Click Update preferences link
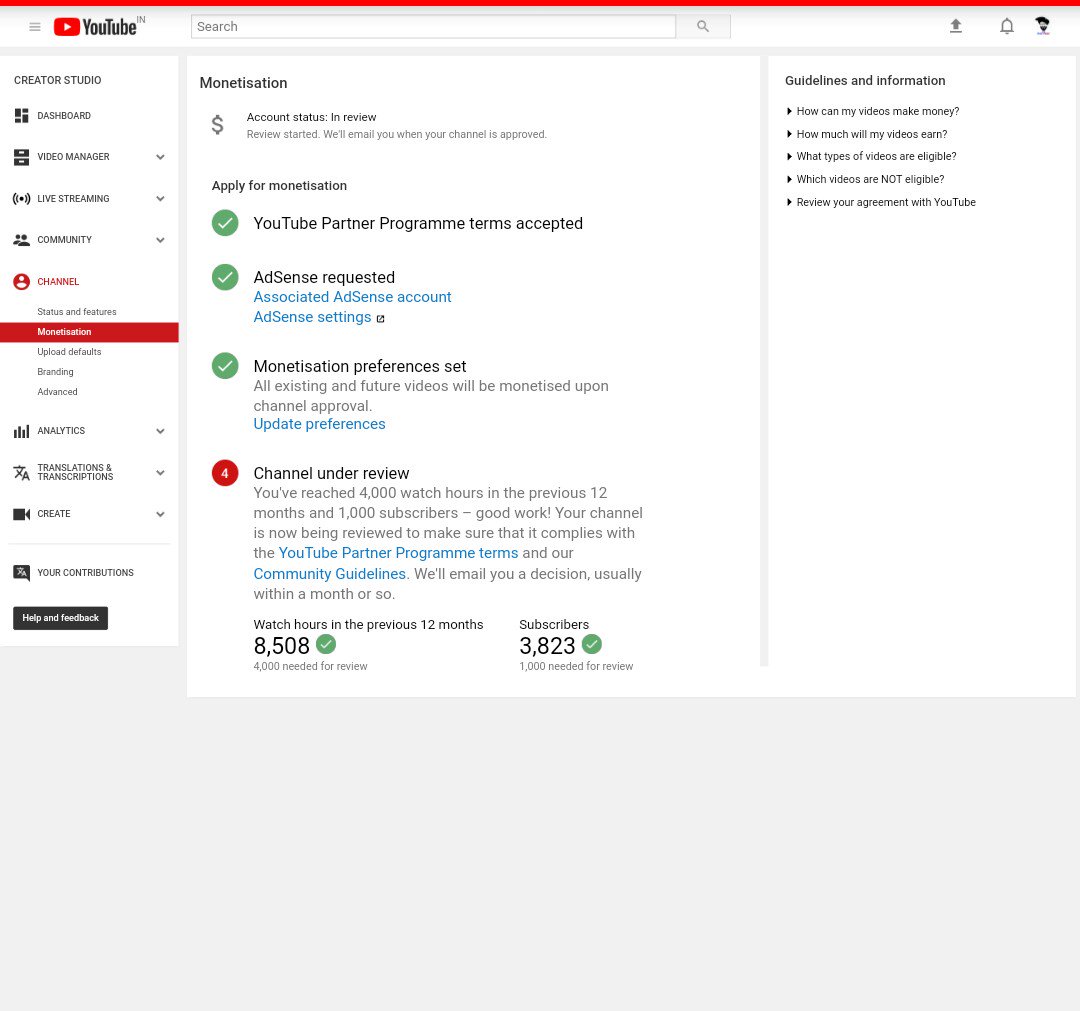This screenshot has width=1080, height=1011. (x=319, y=424)
